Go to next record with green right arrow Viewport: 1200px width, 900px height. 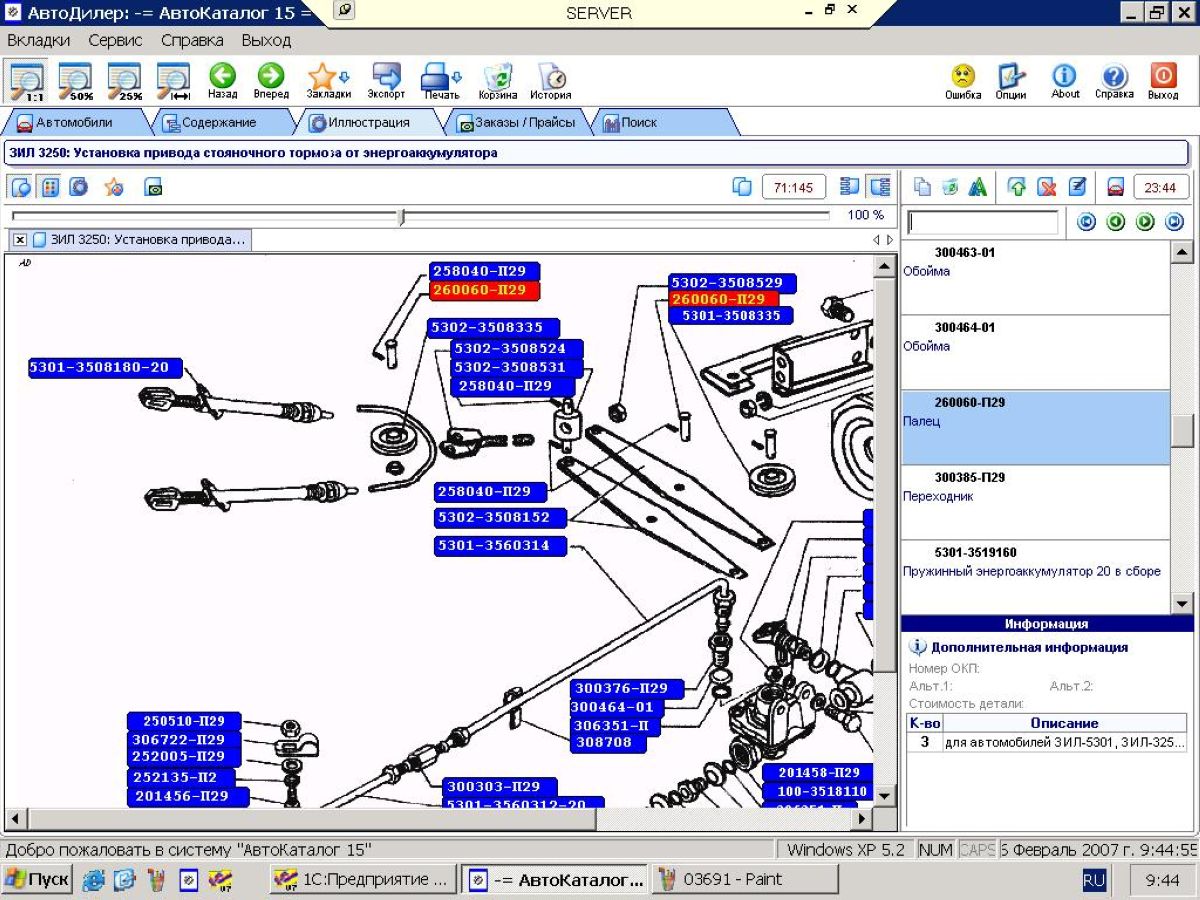click(1145, 222)
